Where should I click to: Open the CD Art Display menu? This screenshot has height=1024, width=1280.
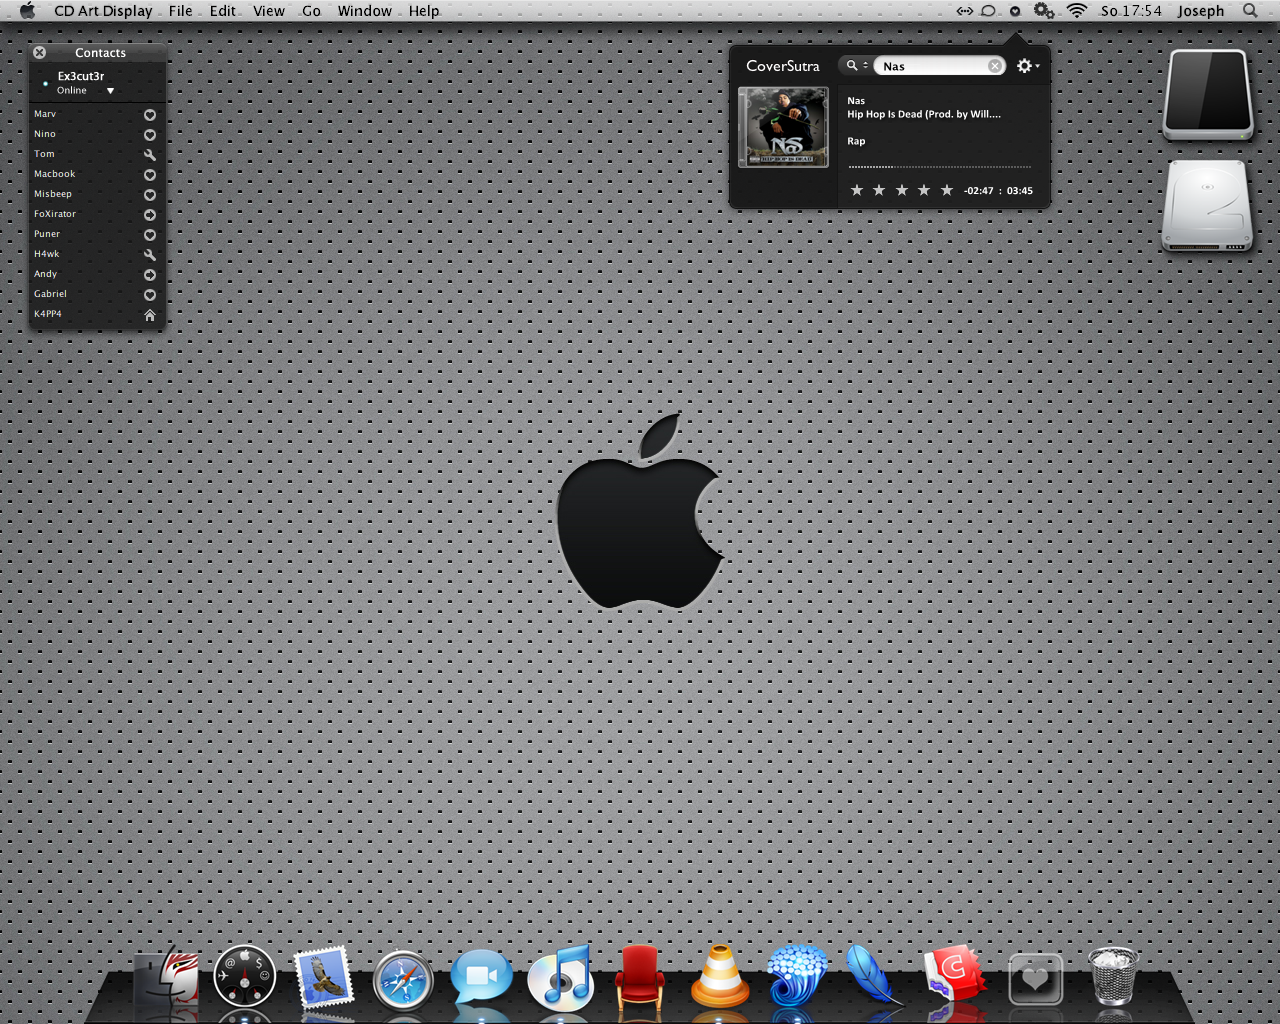tap(103, 11)
